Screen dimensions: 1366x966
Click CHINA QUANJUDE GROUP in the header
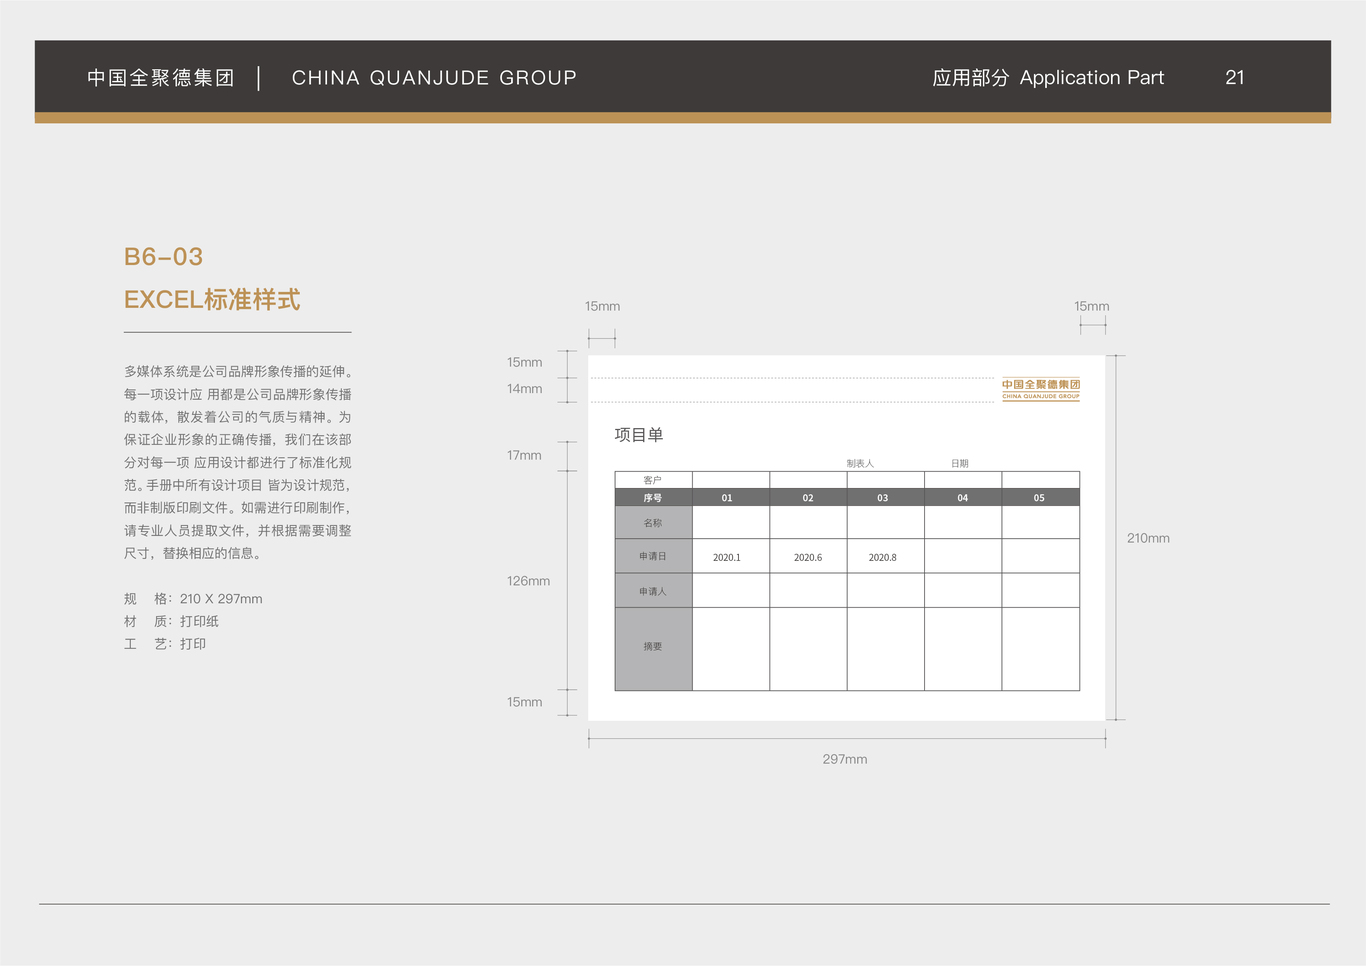click(x=434, y=78)
